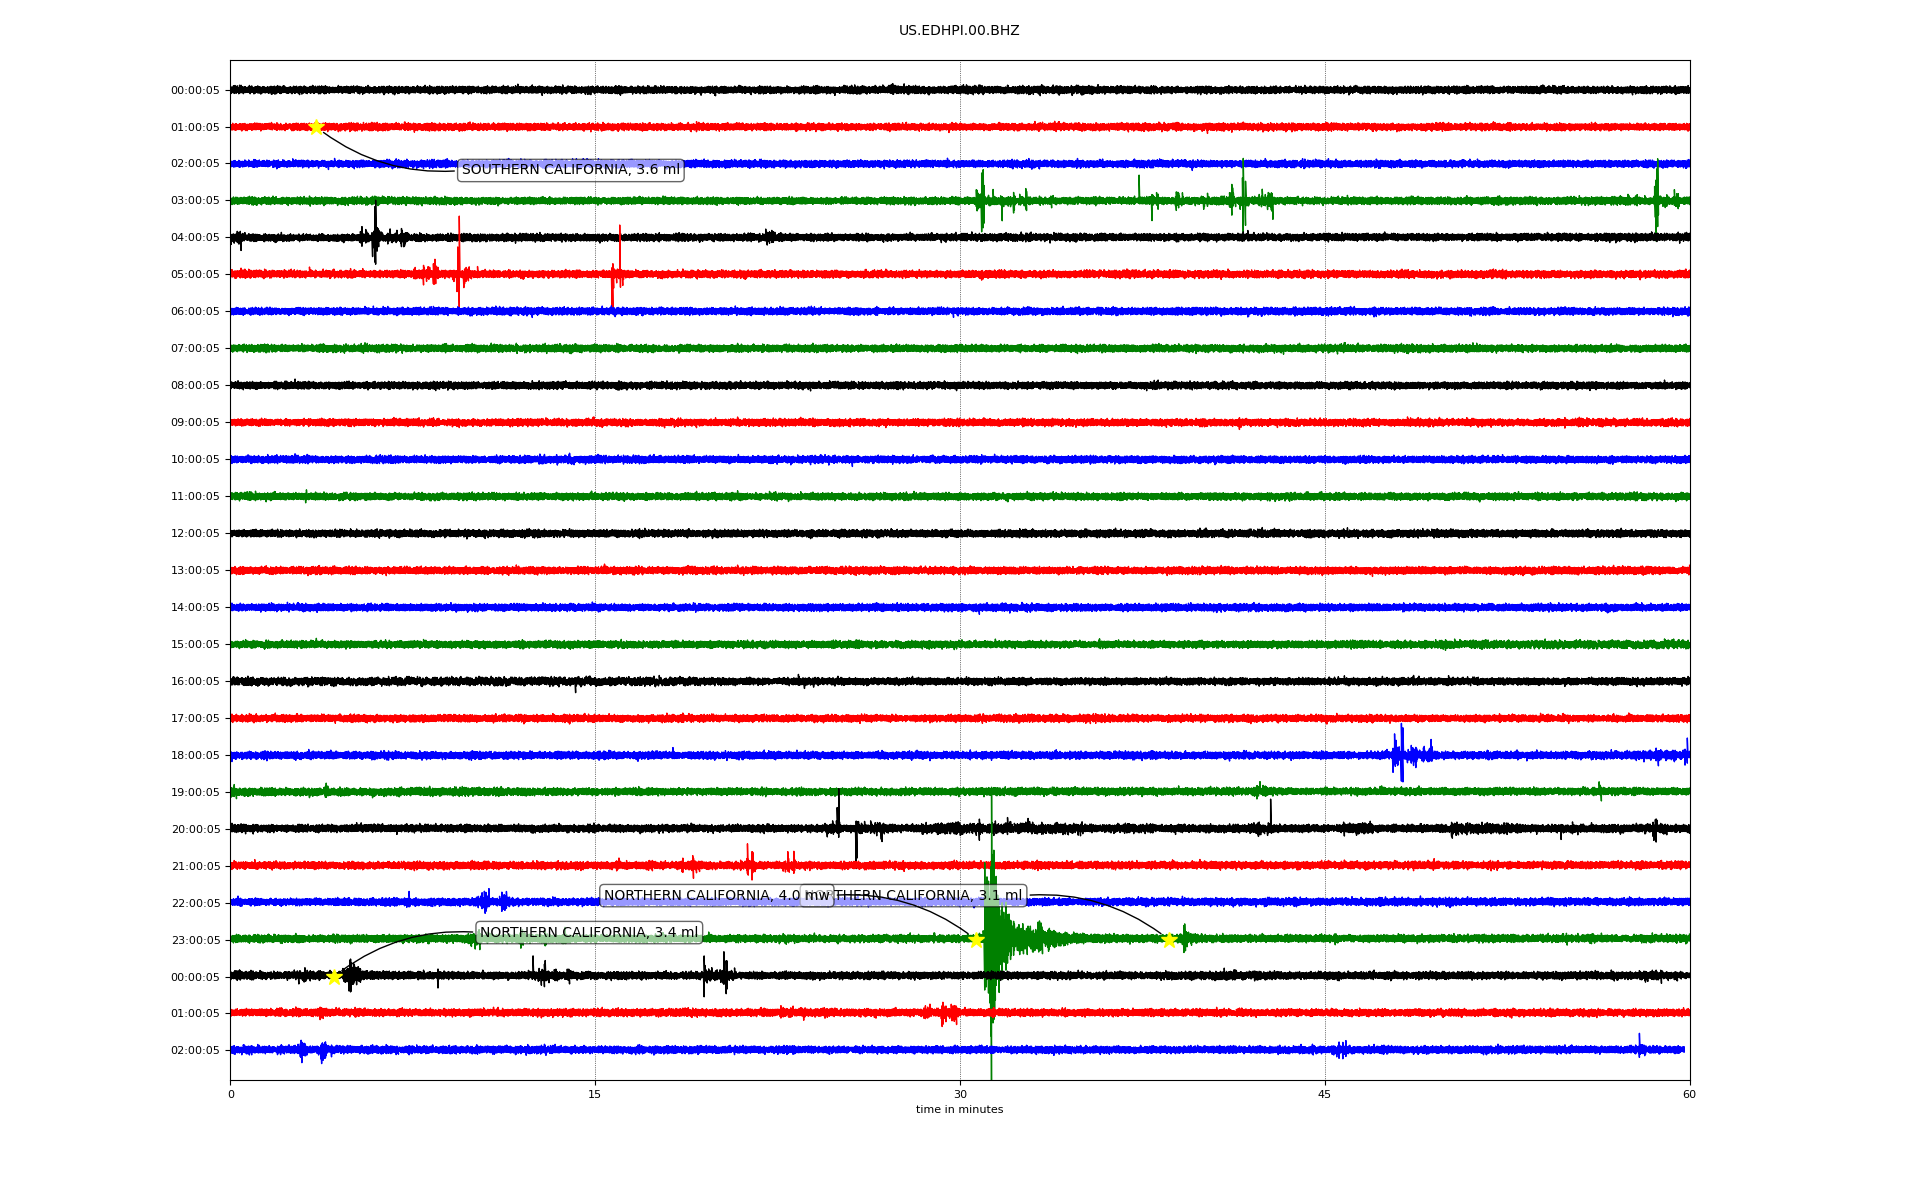Click the Northern California, 3.4 ml label
The image size is (1920, 1200).
[588, 933]
